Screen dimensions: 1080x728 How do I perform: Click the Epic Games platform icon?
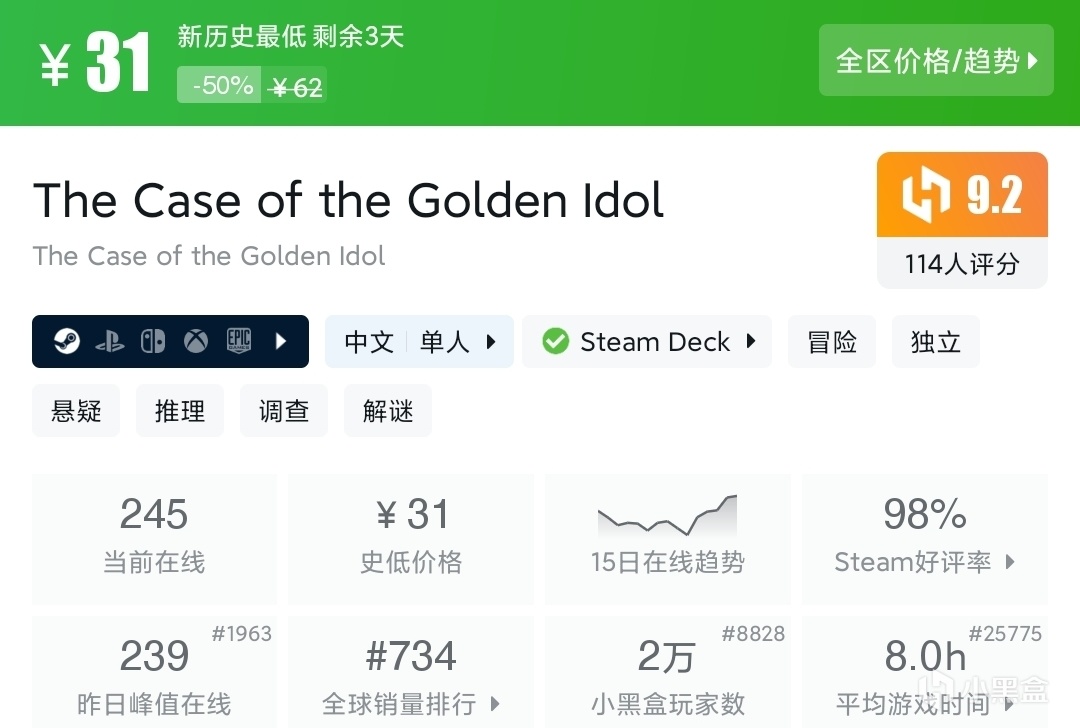(x=238, y=342)
